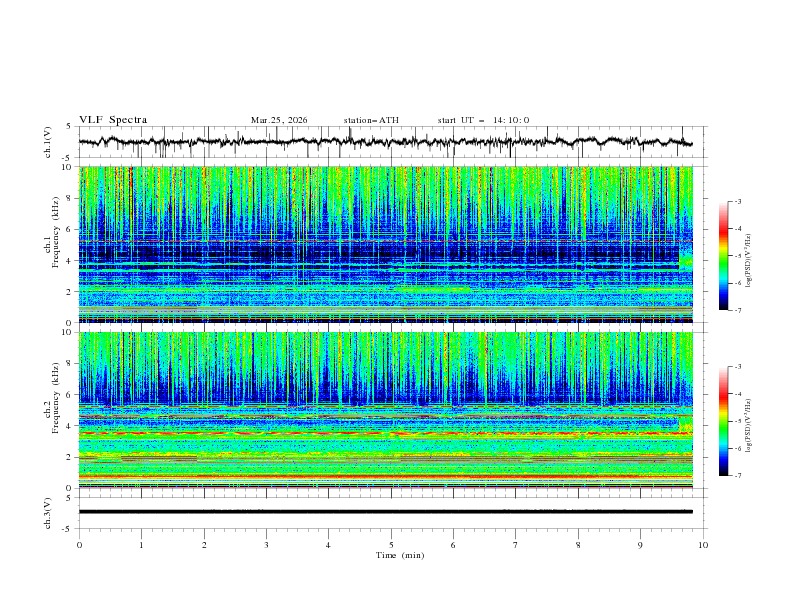
Task: Click the ch.1 waveform trace
Action: click(385, 142)
